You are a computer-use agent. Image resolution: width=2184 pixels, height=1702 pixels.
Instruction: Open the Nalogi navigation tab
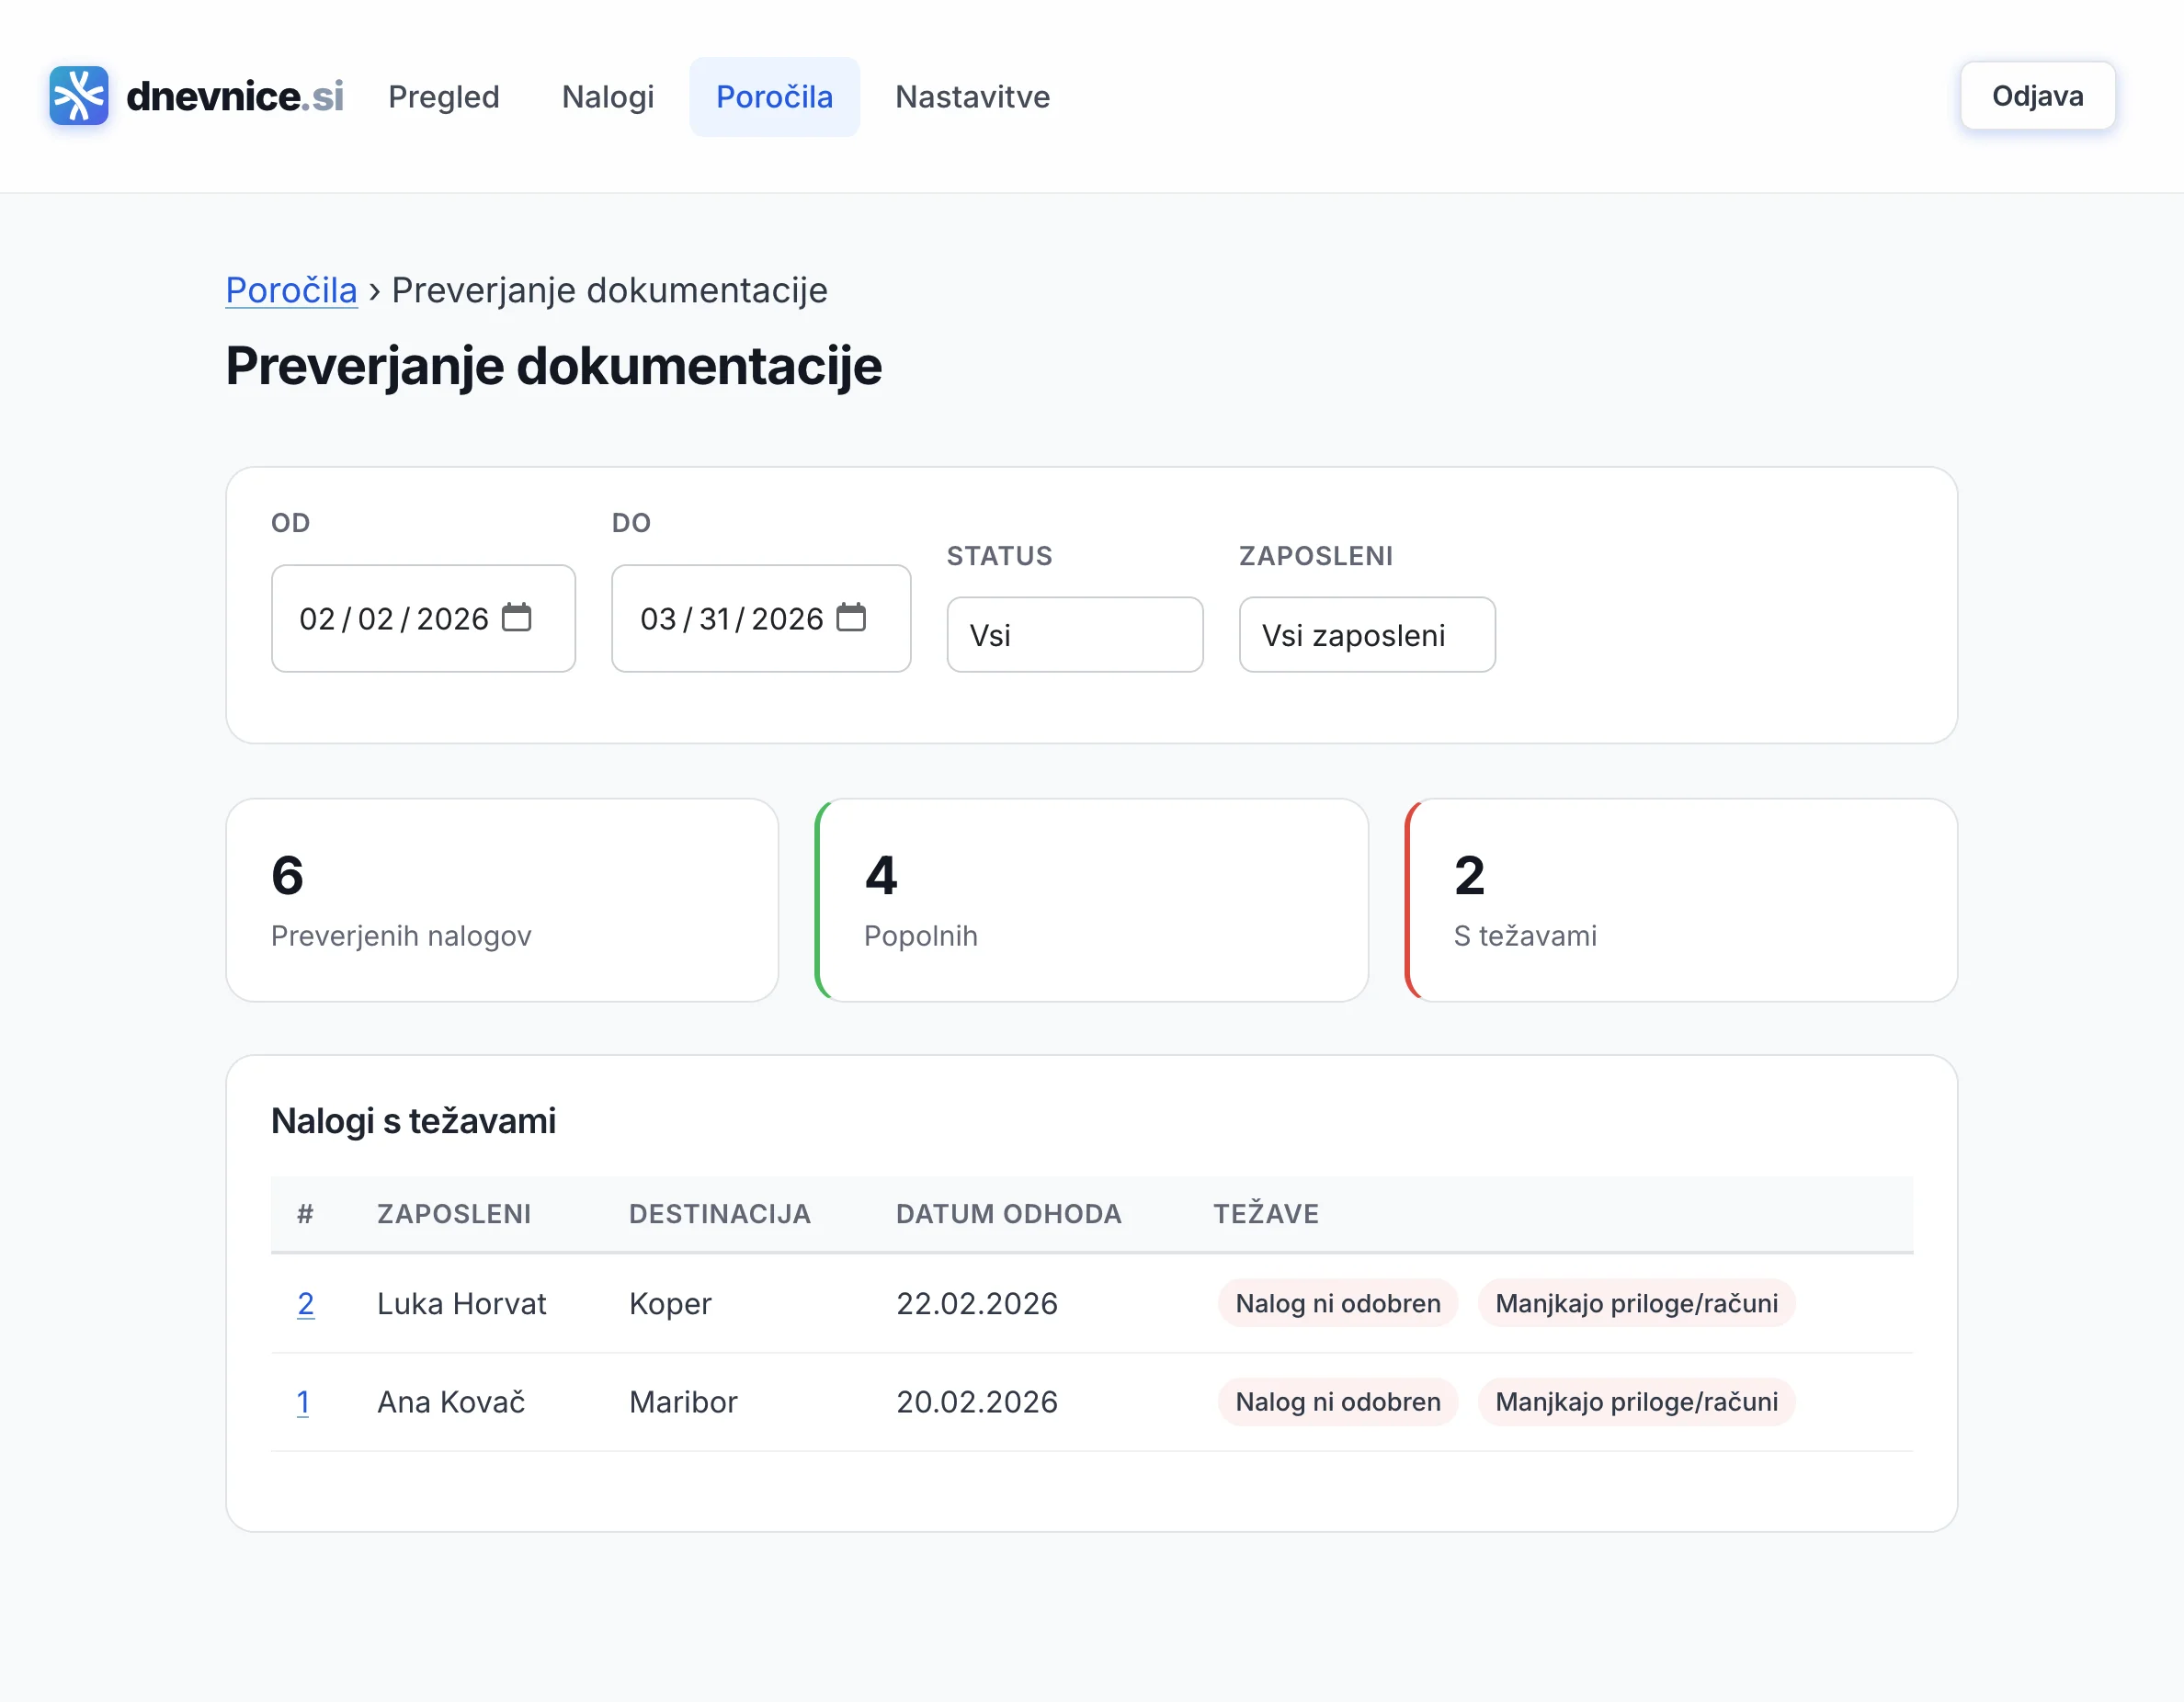tap(607, 97)
